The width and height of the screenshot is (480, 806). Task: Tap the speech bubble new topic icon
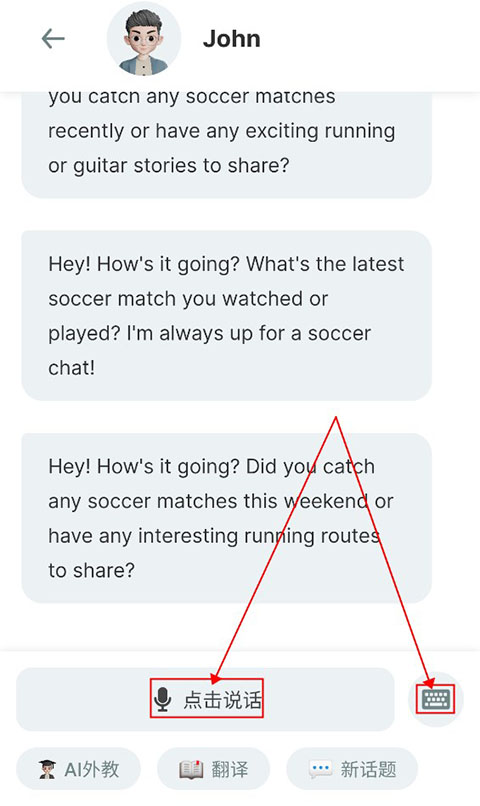321,770
